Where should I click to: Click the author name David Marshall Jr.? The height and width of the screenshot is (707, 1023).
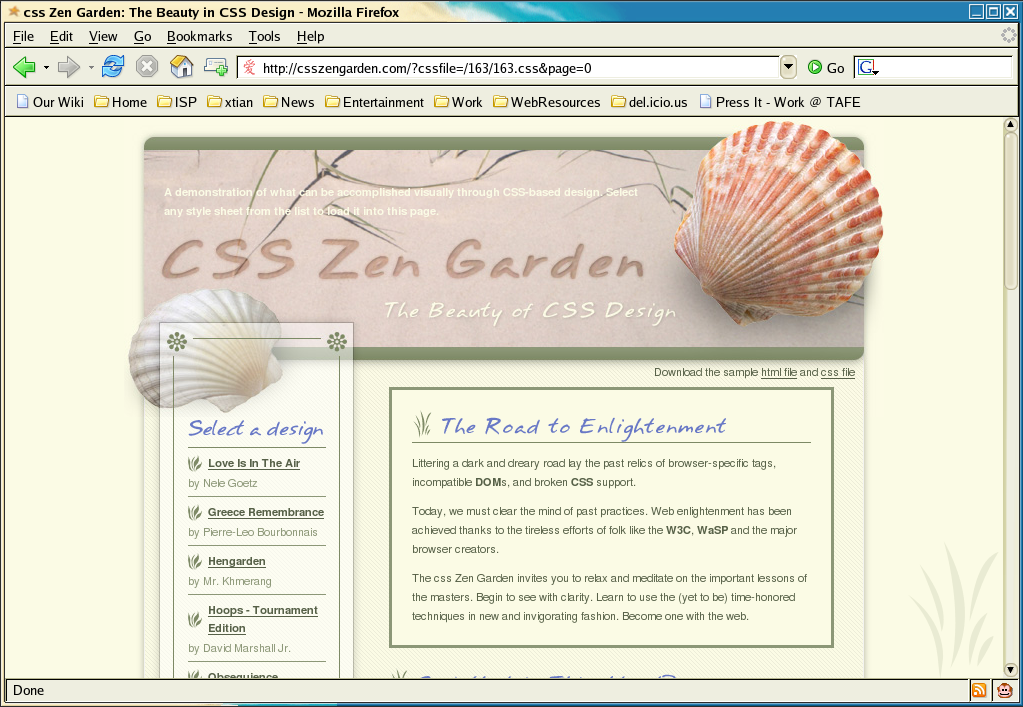[x=247, y=648]
